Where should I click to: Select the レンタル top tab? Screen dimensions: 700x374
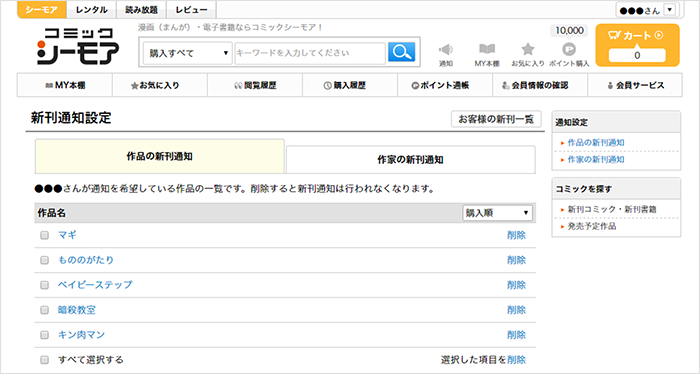[x=92, y=10]
